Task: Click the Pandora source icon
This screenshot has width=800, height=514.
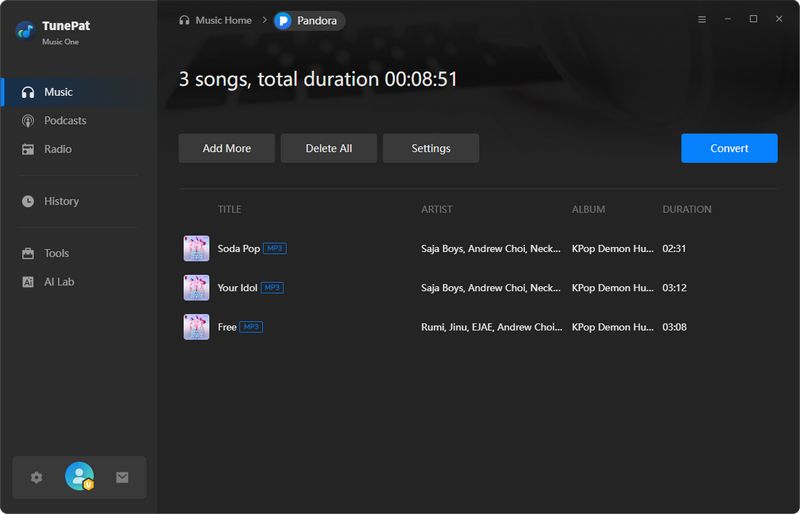Action: (283, 20)
